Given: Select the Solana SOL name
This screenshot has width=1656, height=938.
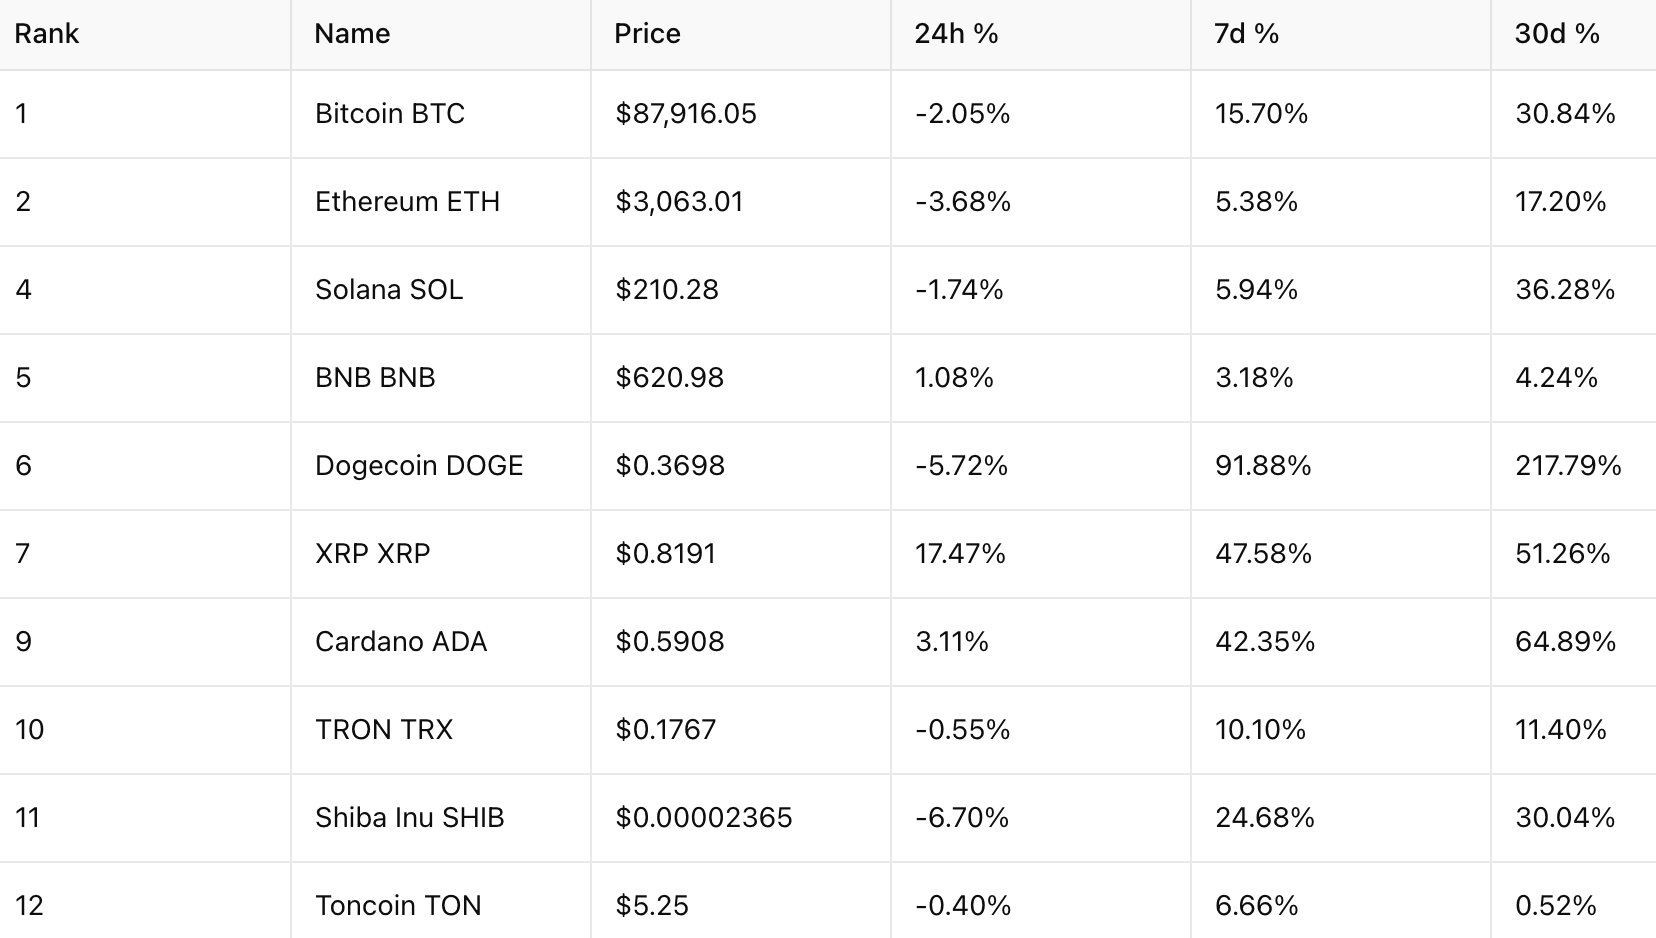Looking at the screenshot, I should pos(389,290).
